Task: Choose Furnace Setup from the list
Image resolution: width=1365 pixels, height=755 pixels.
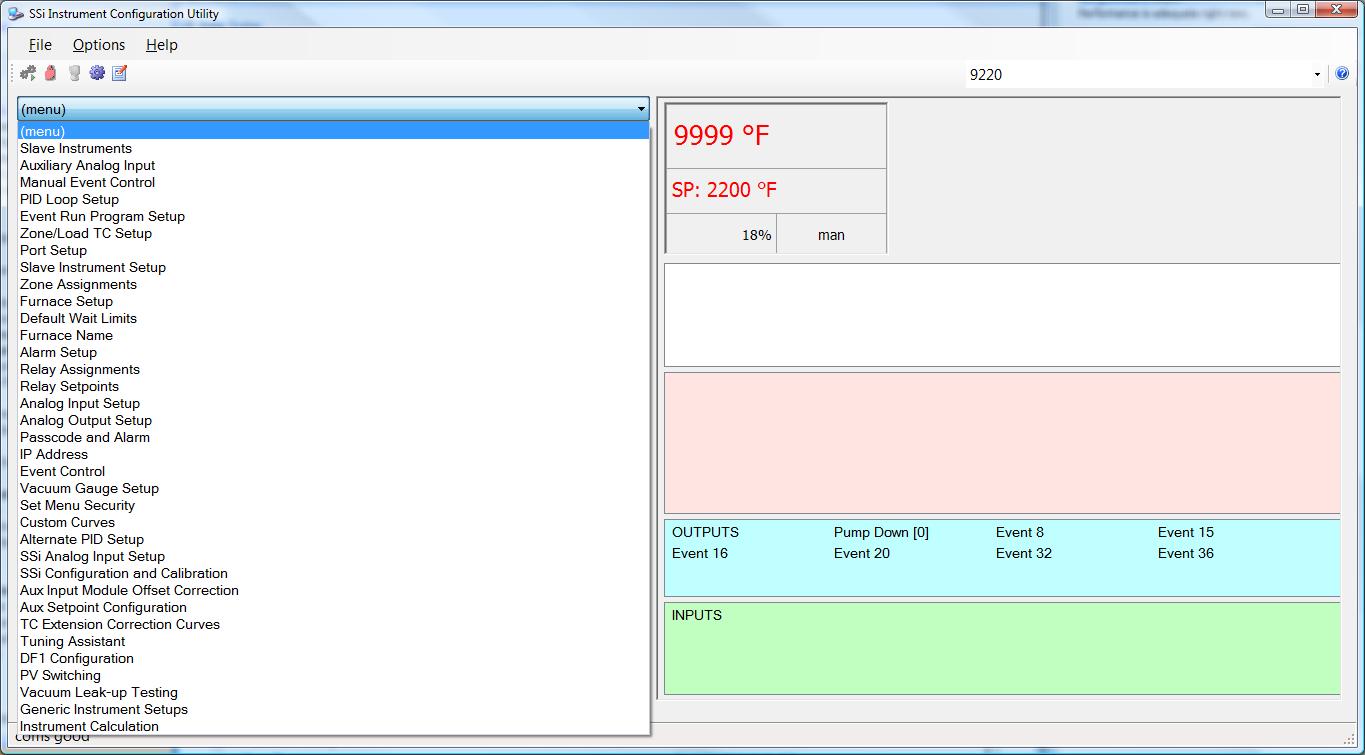Action: pyautogui.click(x=333, y=301)
